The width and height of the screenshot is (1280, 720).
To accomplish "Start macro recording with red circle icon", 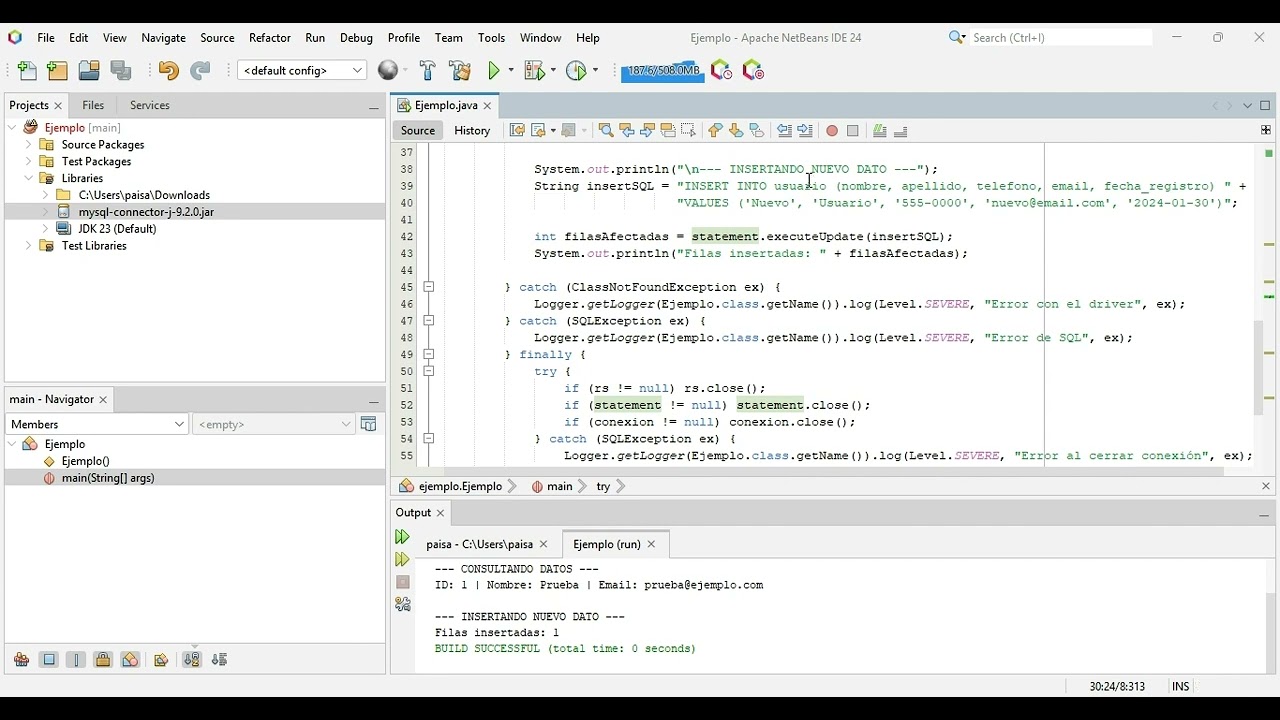I will coord(831,131).
